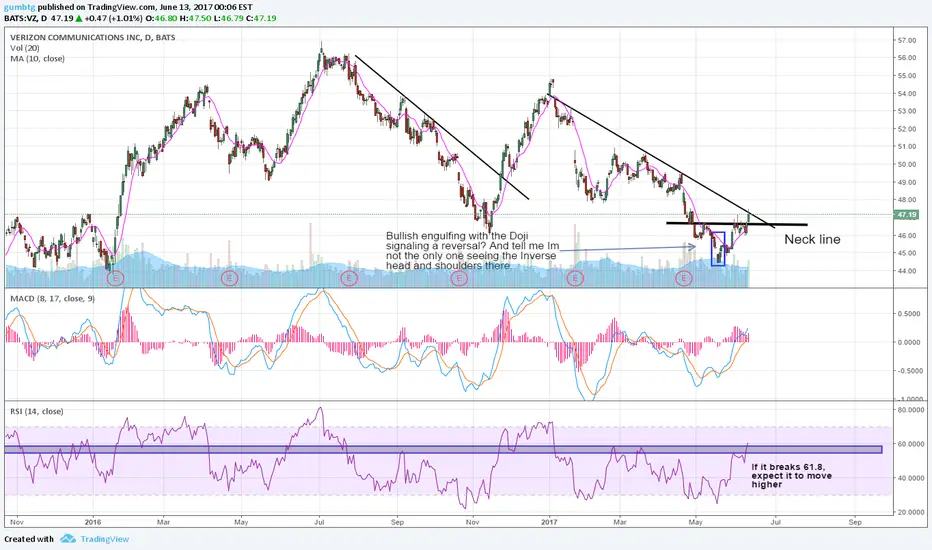This screenshot has height=550, width=932.
Task: Click the earnings E marker before May 2016
Action: (229, 278)
